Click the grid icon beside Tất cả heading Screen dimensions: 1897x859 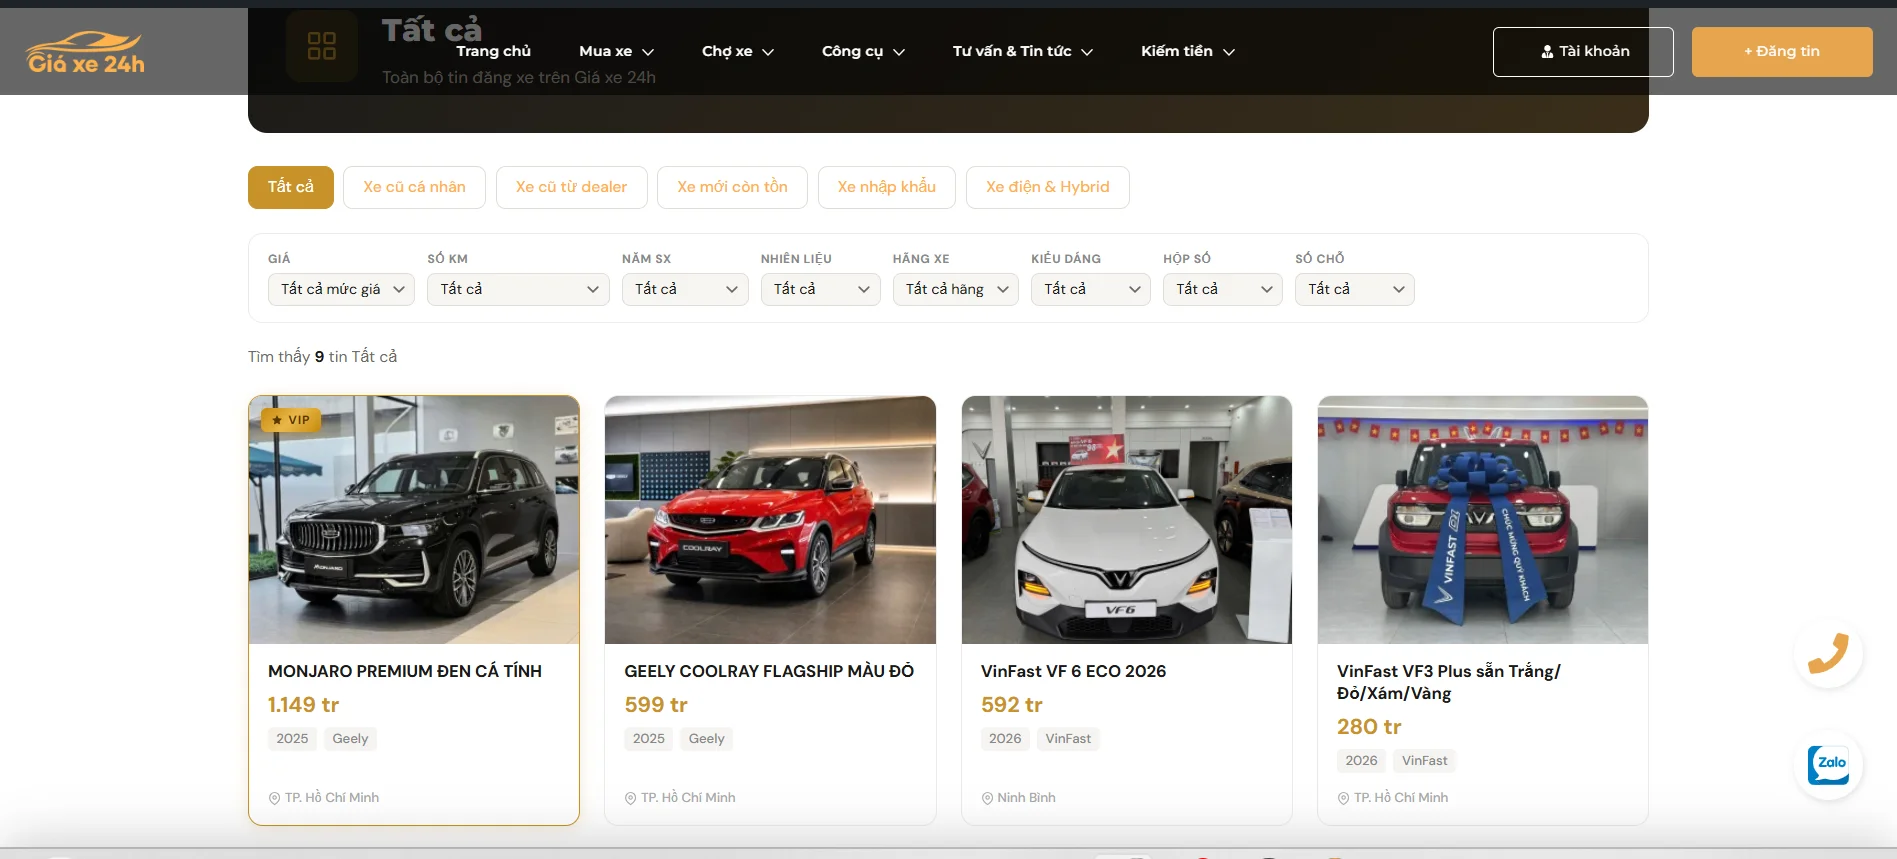[x=322, y=45]
